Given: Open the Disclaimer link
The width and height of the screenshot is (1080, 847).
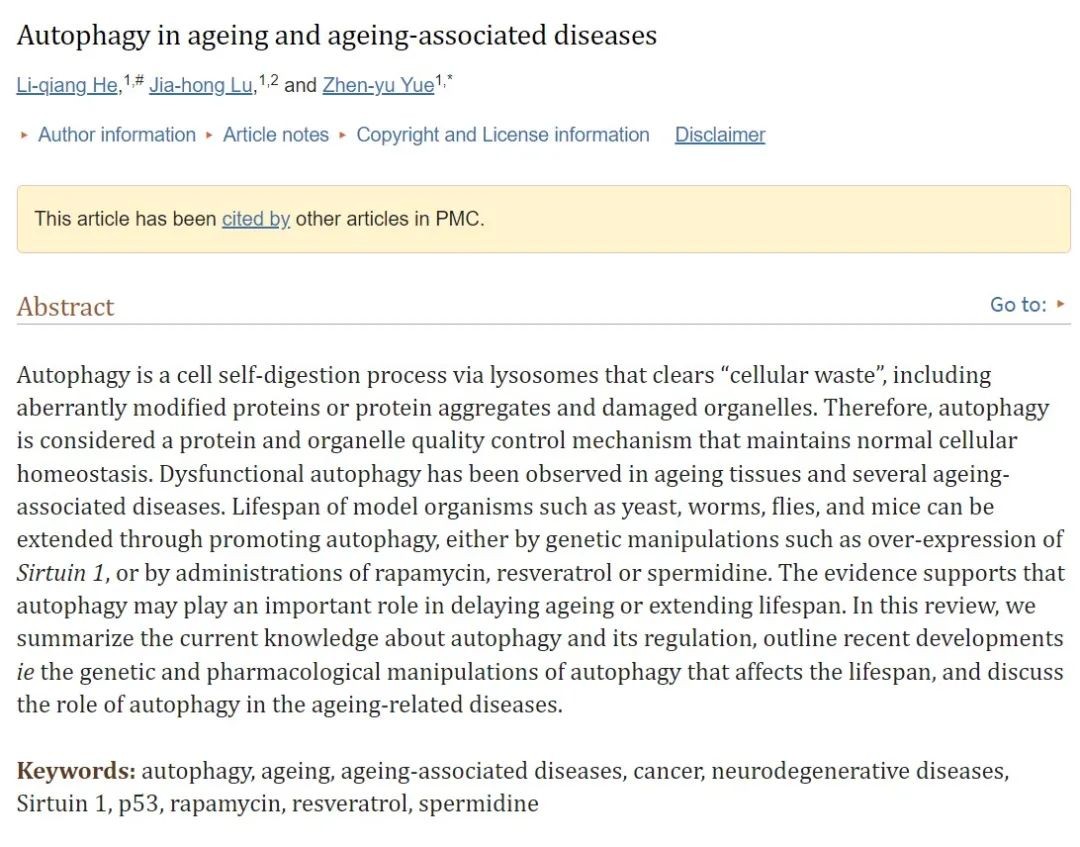Looking at the screenshot, I should tap(720, 135).
